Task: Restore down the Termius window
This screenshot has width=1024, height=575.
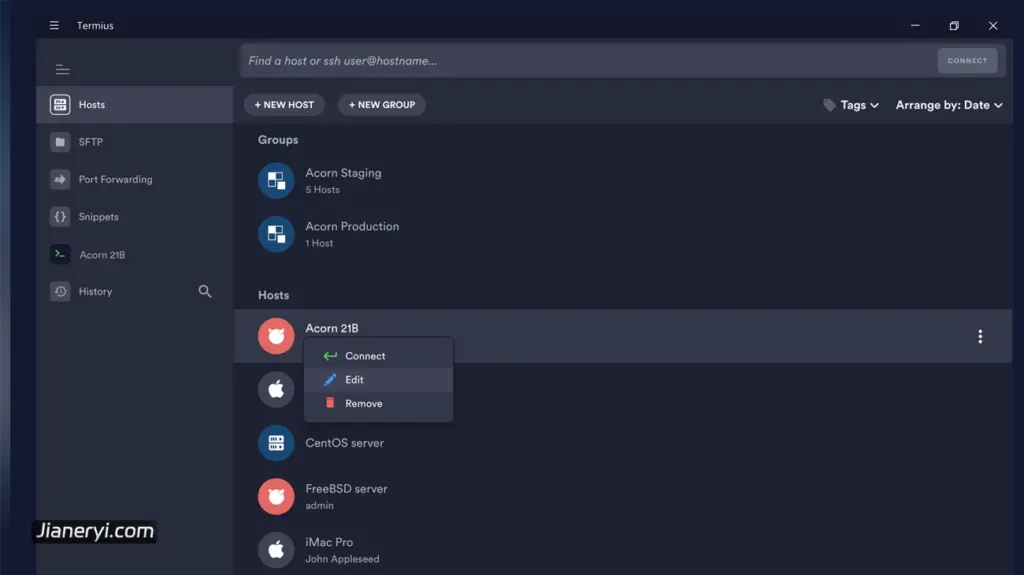Action: (x=954, y=25)
